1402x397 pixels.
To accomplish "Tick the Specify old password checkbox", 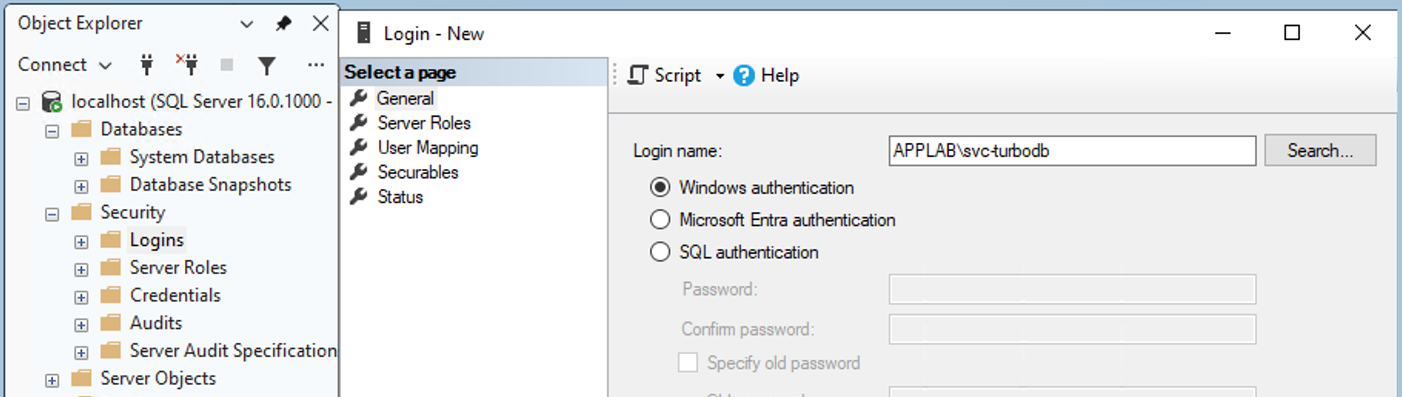I will click(x=688, y=363).
